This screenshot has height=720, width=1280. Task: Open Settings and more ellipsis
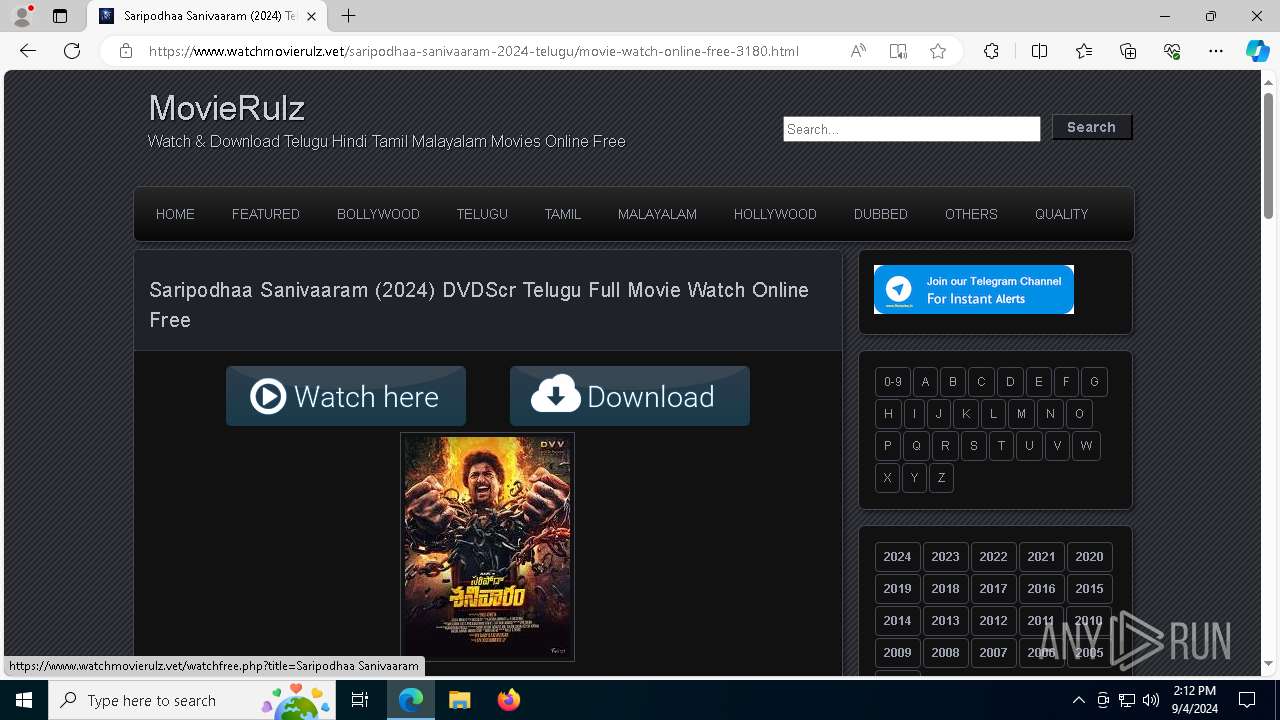pos(1216,51)
